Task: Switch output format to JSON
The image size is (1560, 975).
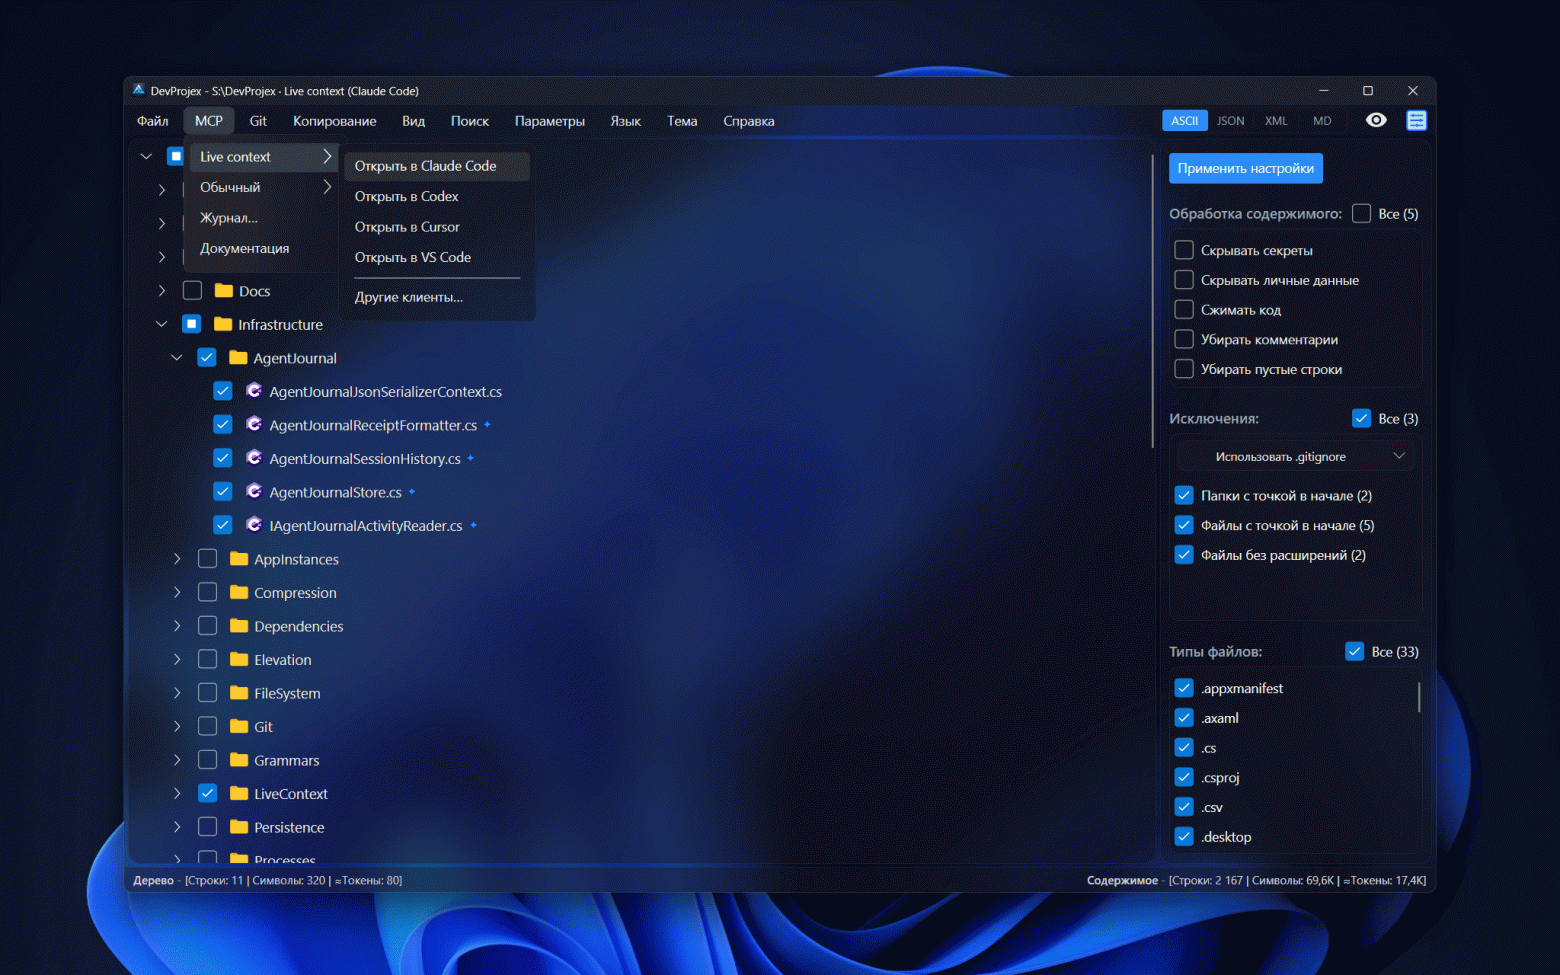Action: (x=1230, y=121)
